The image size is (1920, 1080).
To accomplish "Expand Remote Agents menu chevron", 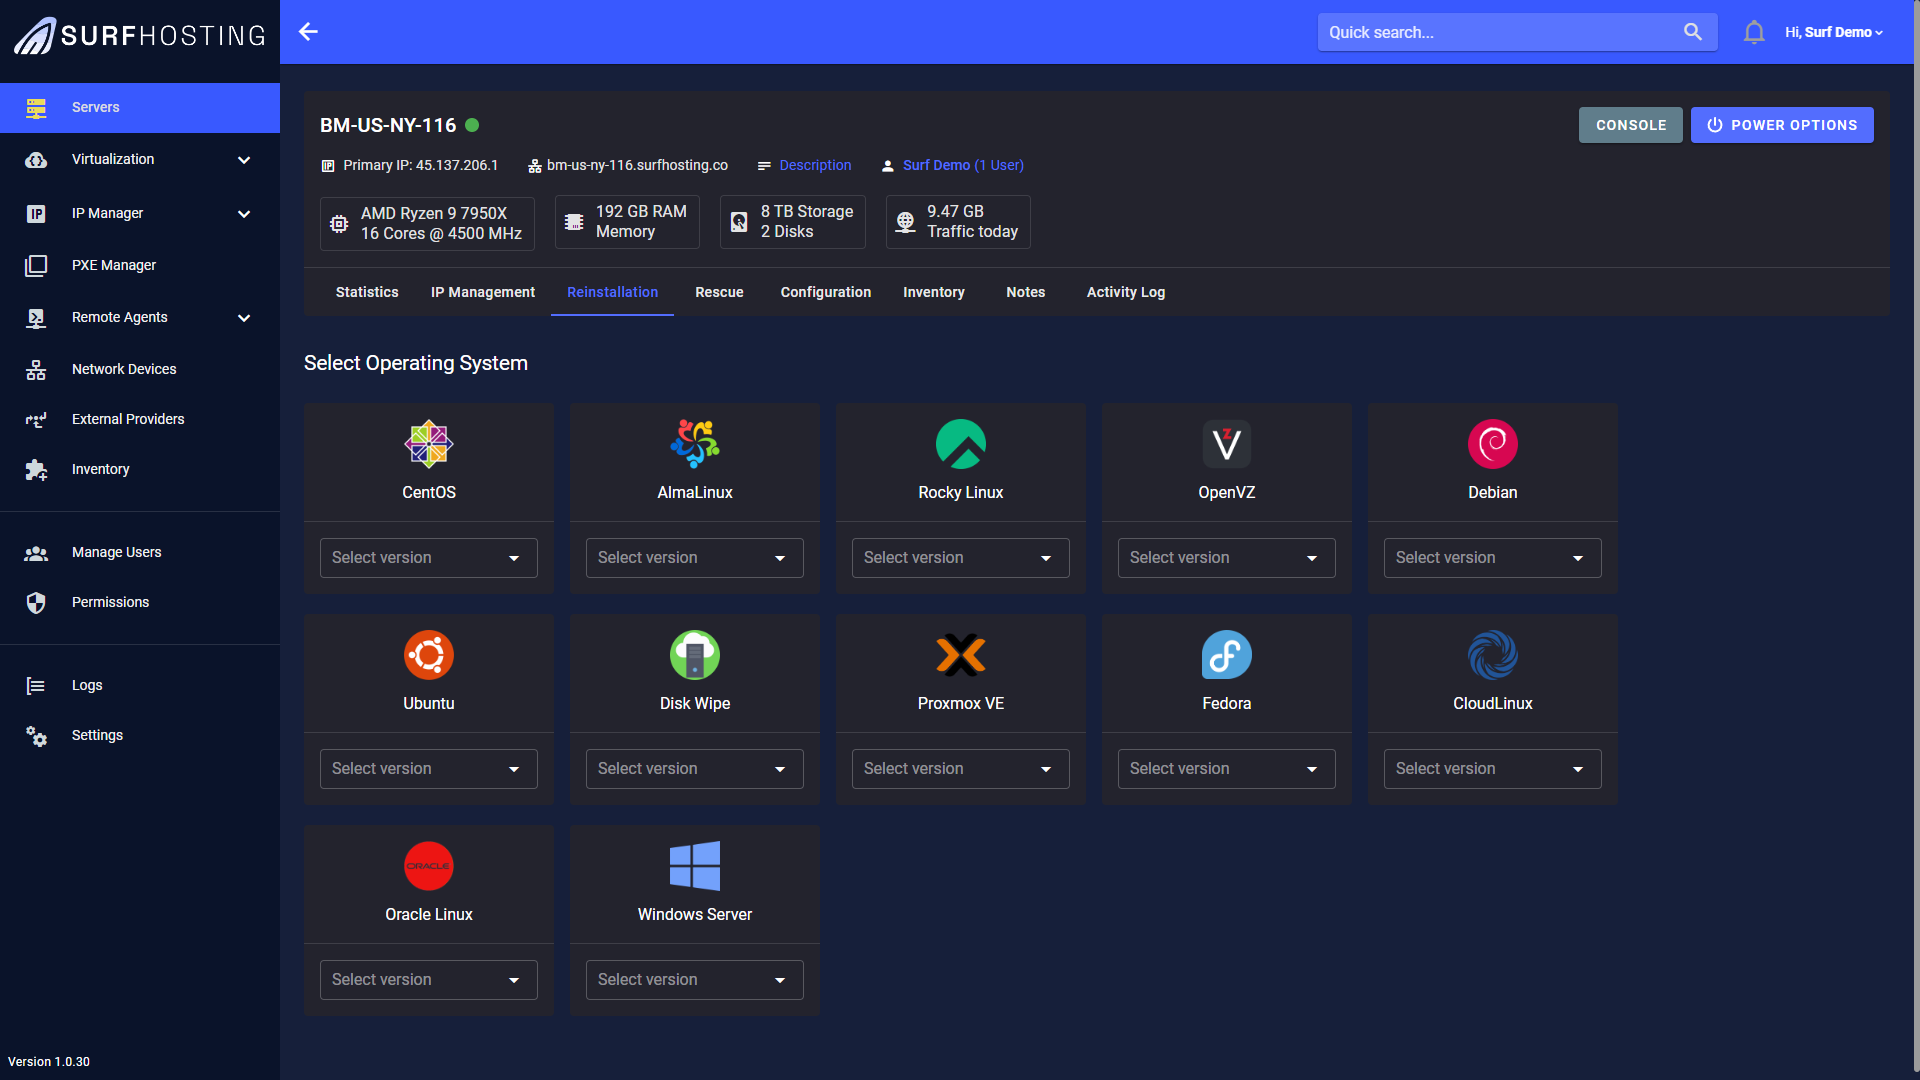I will click(244, 318).
